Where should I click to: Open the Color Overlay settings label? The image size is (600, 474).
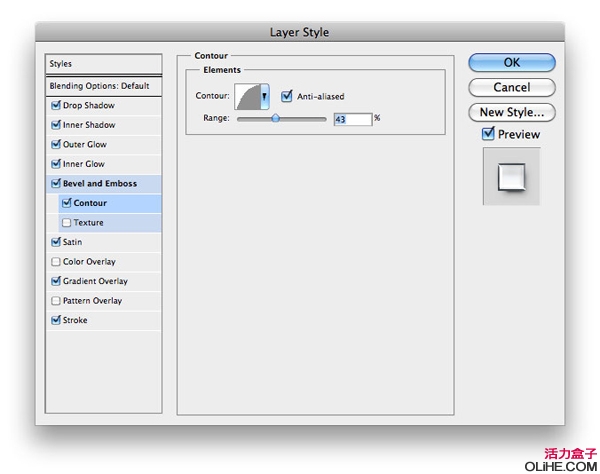[x=89, y=261]
